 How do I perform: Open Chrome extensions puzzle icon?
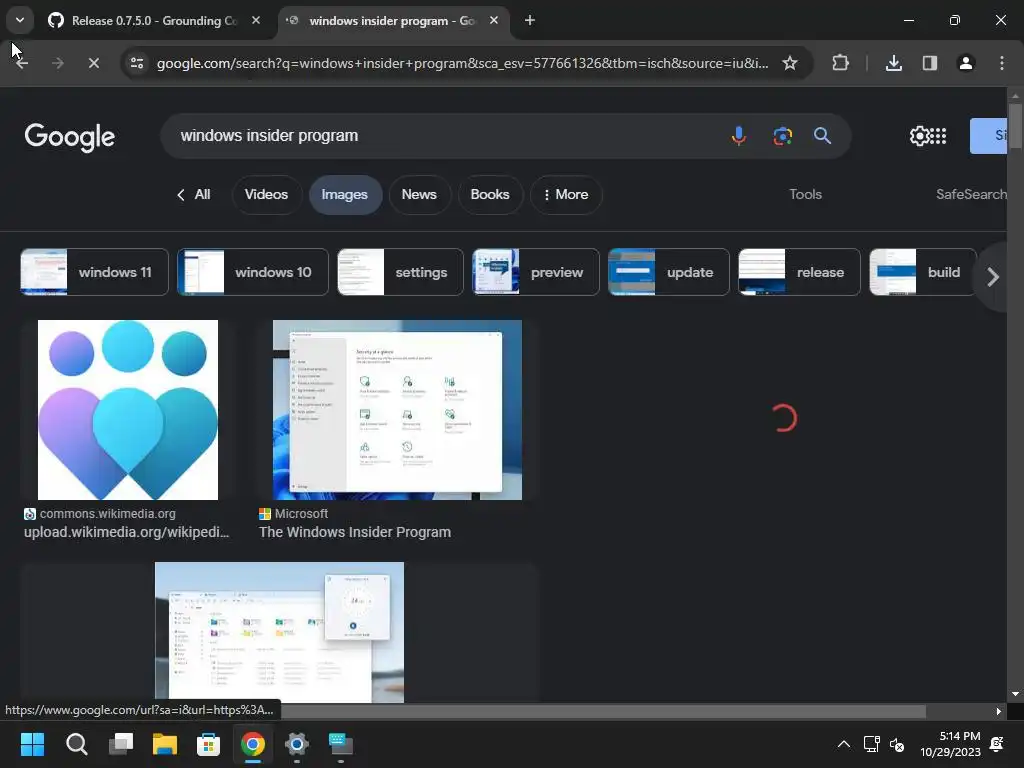point(840,63)
